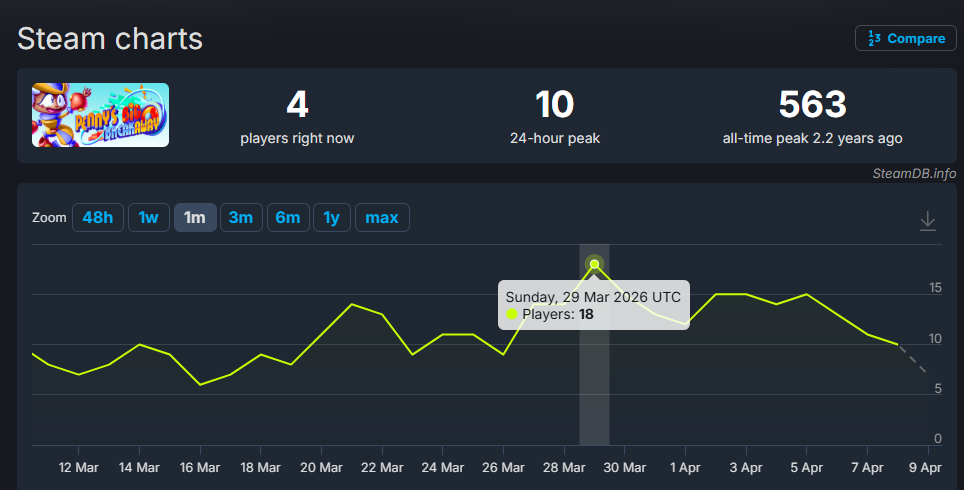The image size is (964, 490).
Task: Click the '24 Mar' axis label
Action: click(443, 468)
